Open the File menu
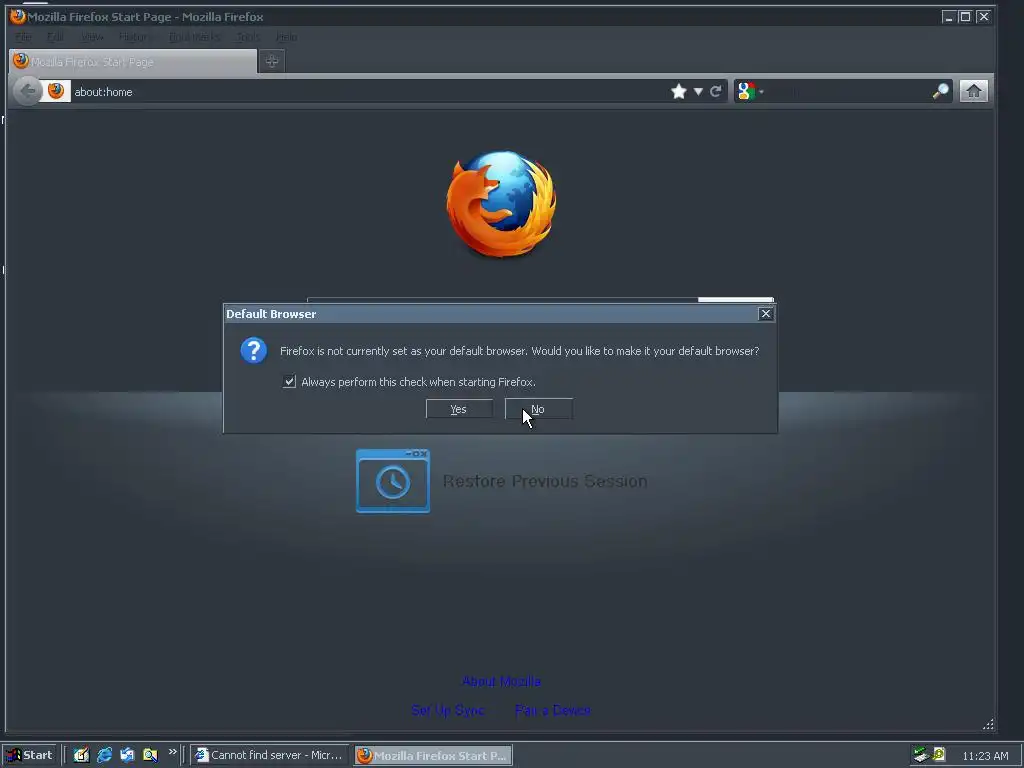 [x=24, y=37]
